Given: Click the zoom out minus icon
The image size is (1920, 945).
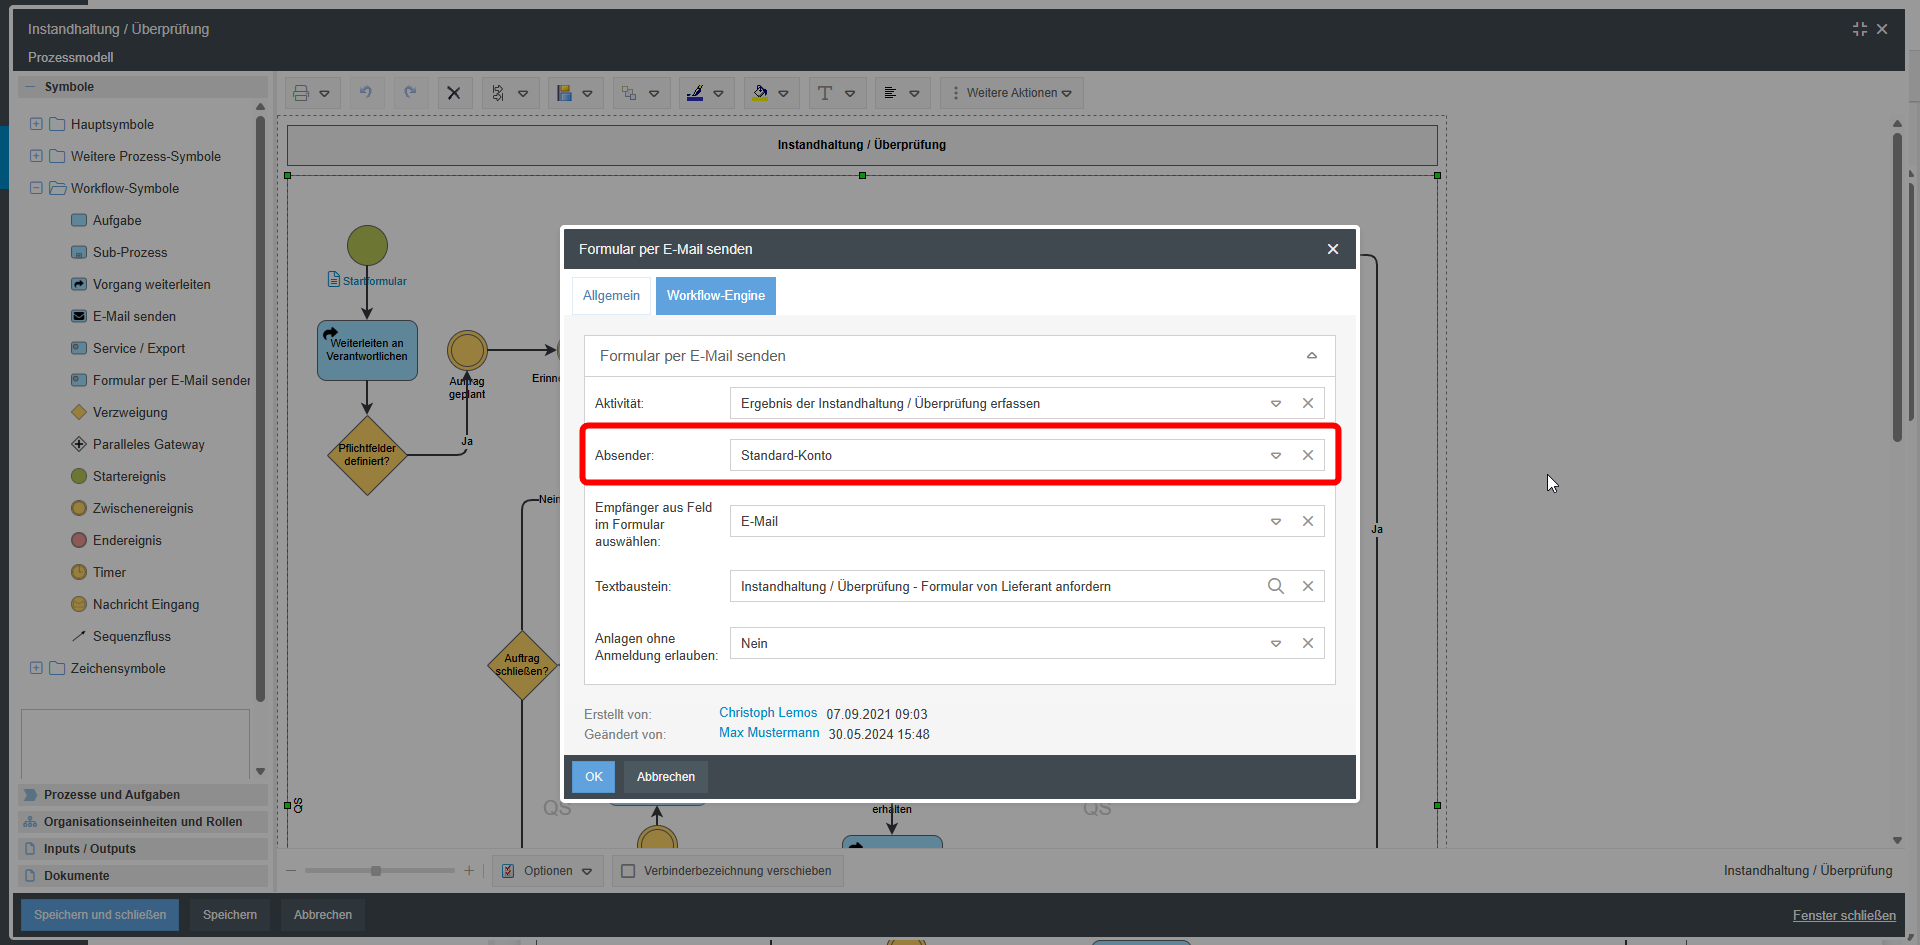Looking at the screenshot, I should [x=291, y=871].
